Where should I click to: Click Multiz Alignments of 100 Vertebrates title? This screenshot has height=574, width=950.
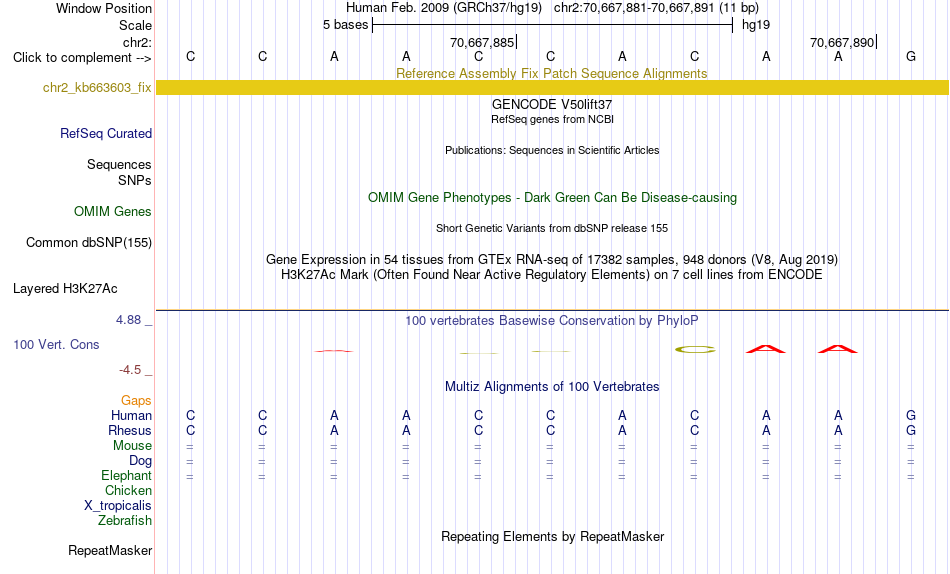[x=552, y=387]
